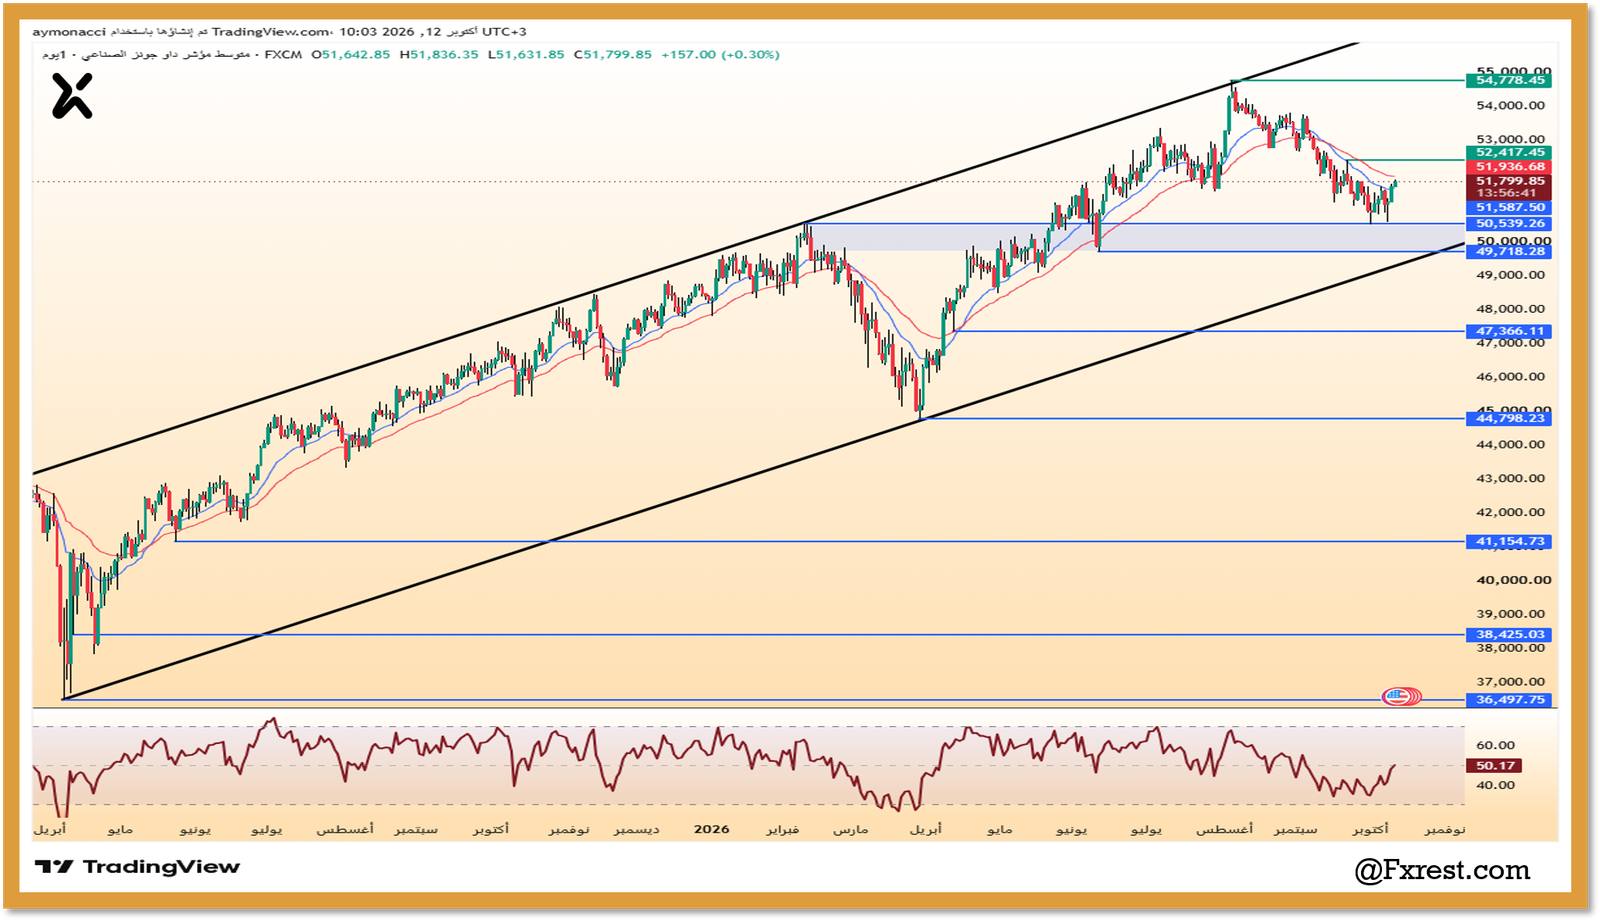
Task: Click the FXCM source label in header
Action: tap(283, 55)
